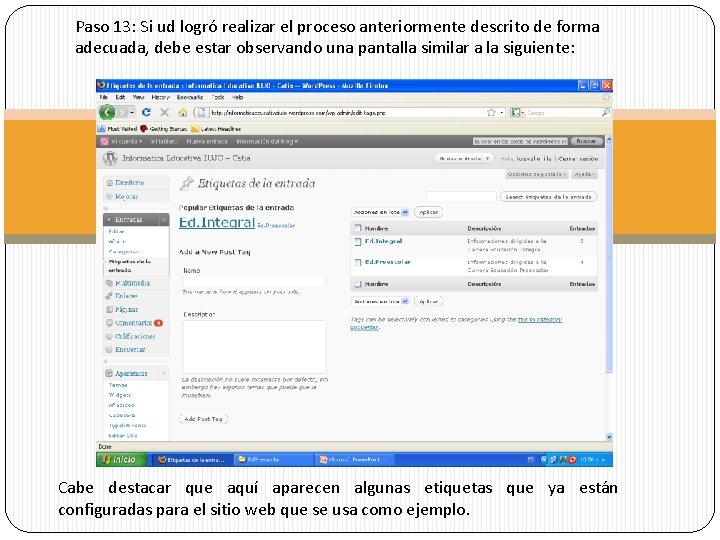Click the tag search text field
Screen dimensions: 720x540
[461, 197]
